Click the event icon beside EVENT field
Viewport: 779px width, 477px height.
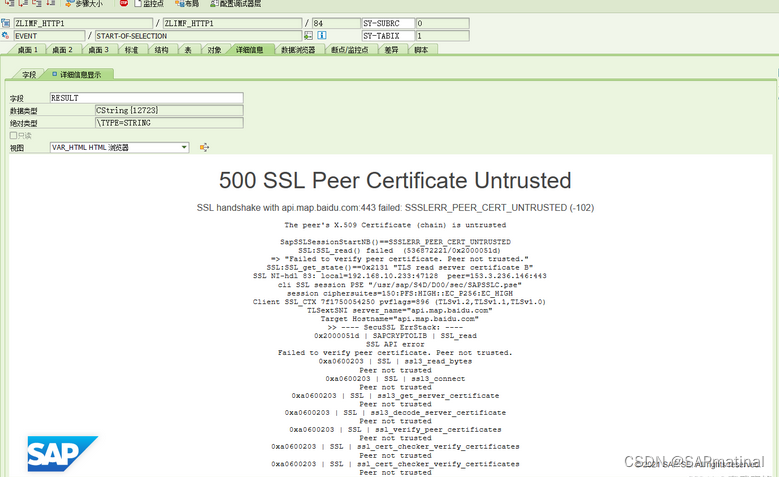point(5,35)
